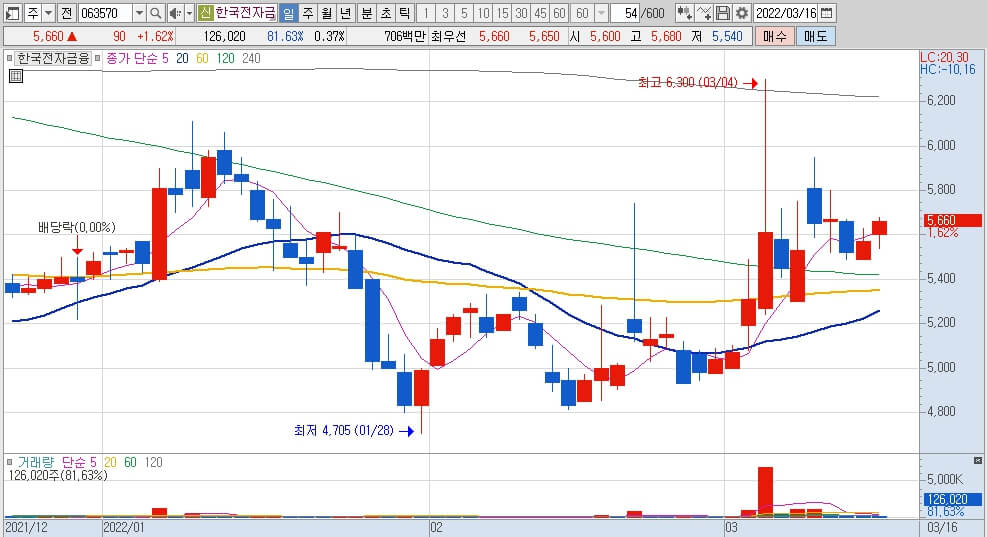
Task: Click the 20 moving average legend
Action: pos(182,59)
